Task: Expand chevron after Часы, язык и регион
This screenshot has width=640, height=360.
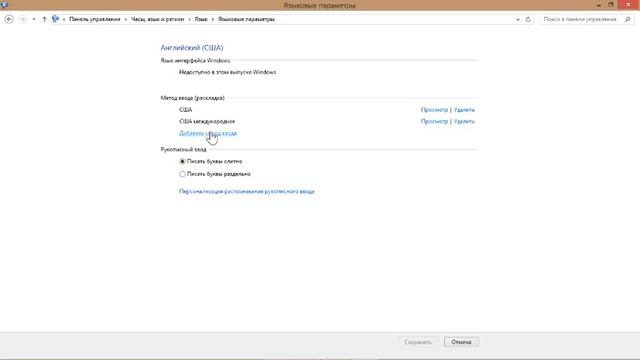Action: click(189, 19)
